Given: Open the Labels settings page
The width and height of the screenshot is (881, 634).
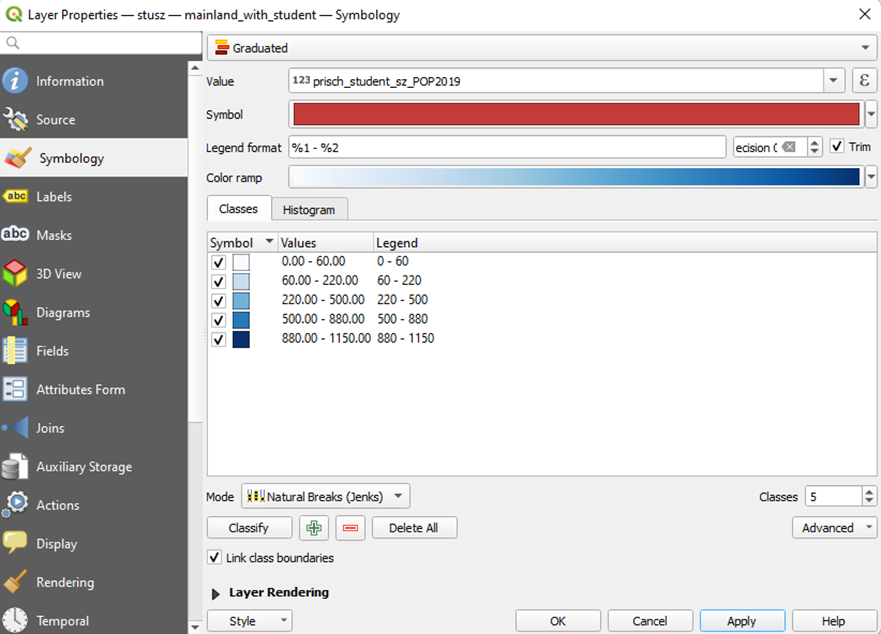Looking at the screenshot, I should (54, 197).
